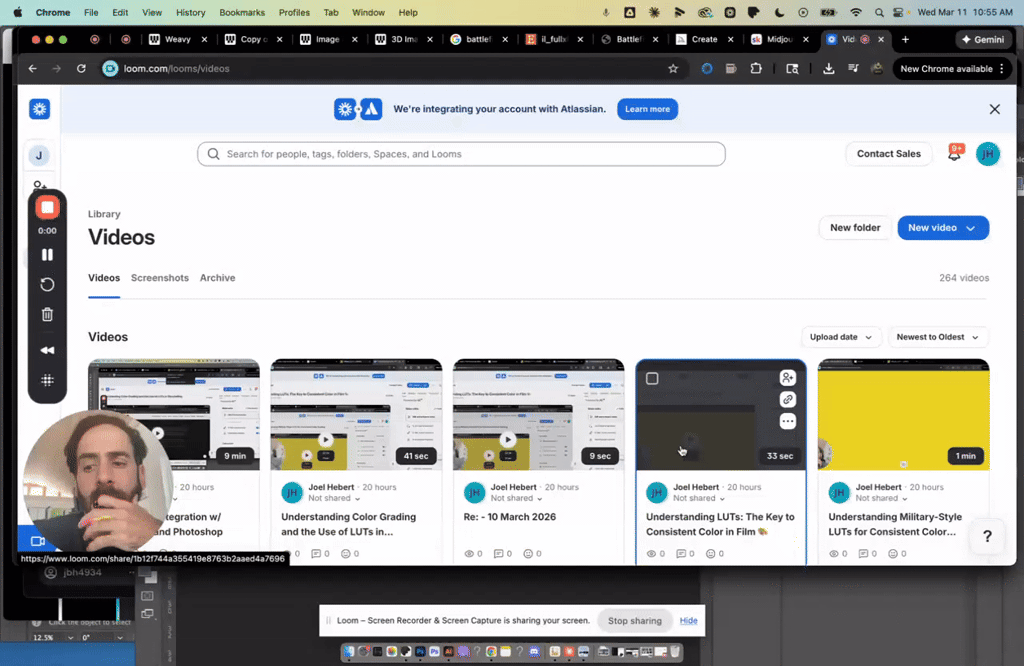Tick the checkbox on the 33 sec video
1024x666 pixels.
click(x=652, y=379)
